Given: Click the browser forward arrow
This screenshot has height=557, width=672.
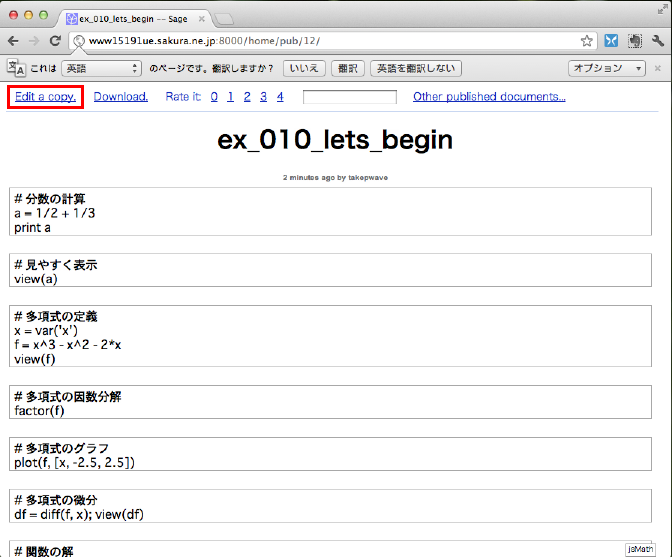Looking at the screenshot, I should (x=35, y=41).
